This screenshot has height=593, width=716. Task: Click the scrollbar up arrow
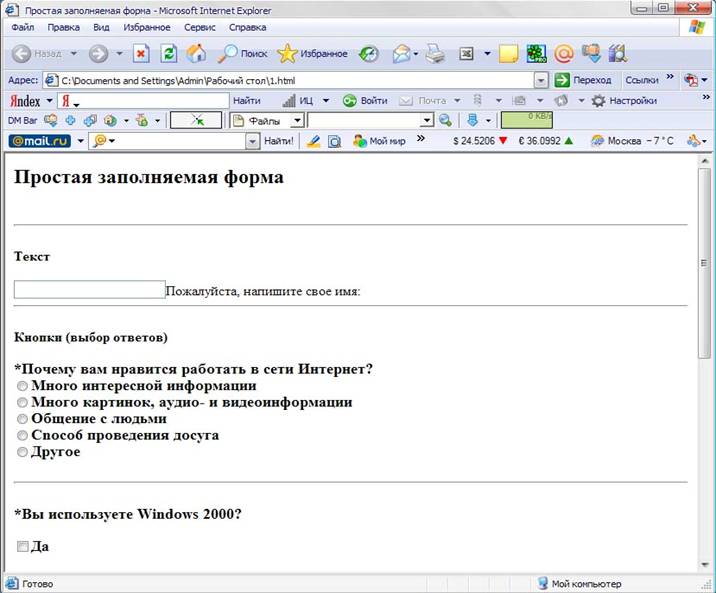click(704, 161)
